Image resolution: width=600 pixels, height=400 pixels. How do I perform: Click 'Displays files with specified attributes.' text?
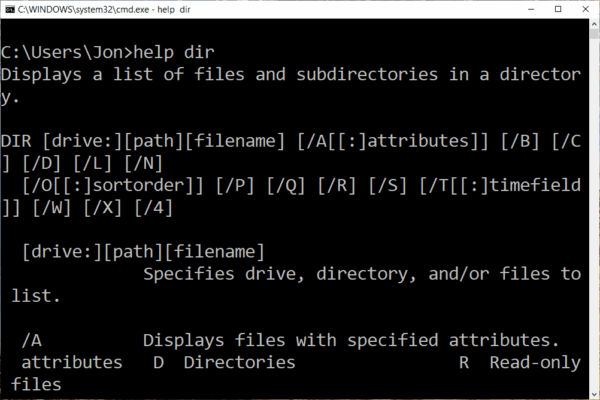point(351,341)
